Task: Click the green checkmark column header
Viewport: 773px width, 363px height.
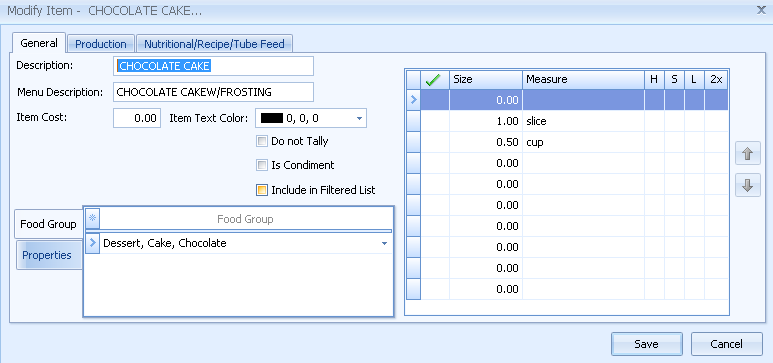Action: [435, 79]
